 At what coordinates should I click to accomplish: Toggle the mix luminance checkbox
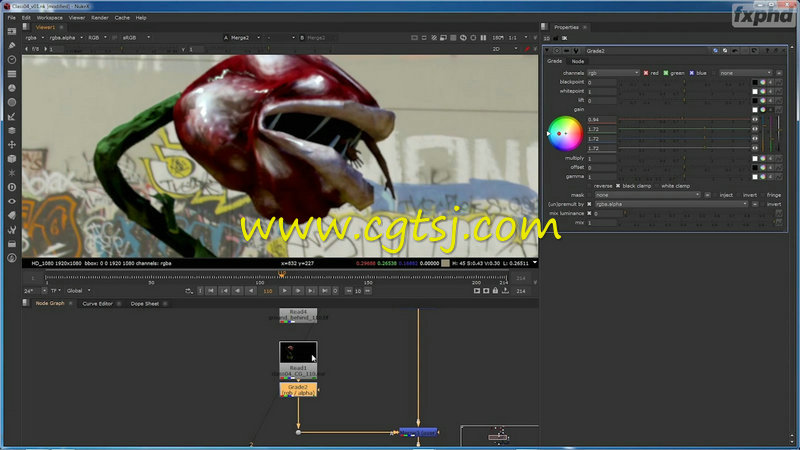(x=589, y=213)
